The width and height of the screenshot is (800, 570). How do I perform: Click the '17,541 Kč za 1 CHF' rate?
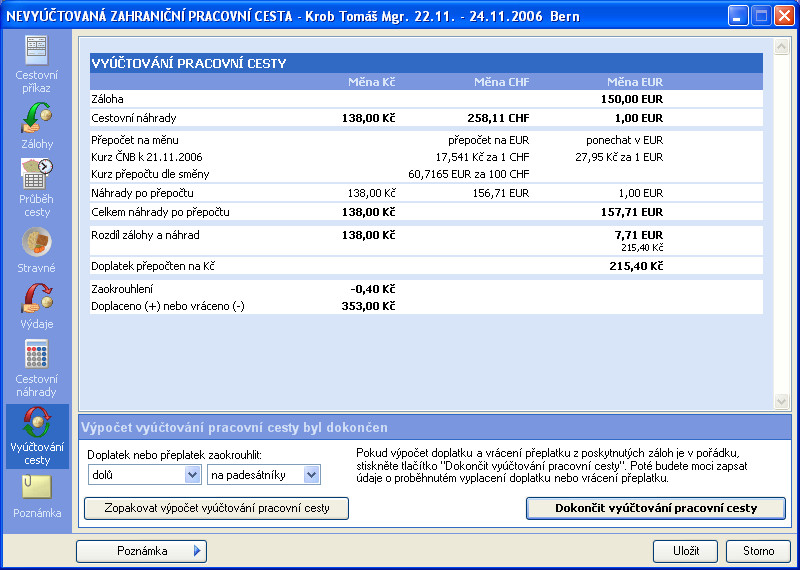(x=482, y=157)
